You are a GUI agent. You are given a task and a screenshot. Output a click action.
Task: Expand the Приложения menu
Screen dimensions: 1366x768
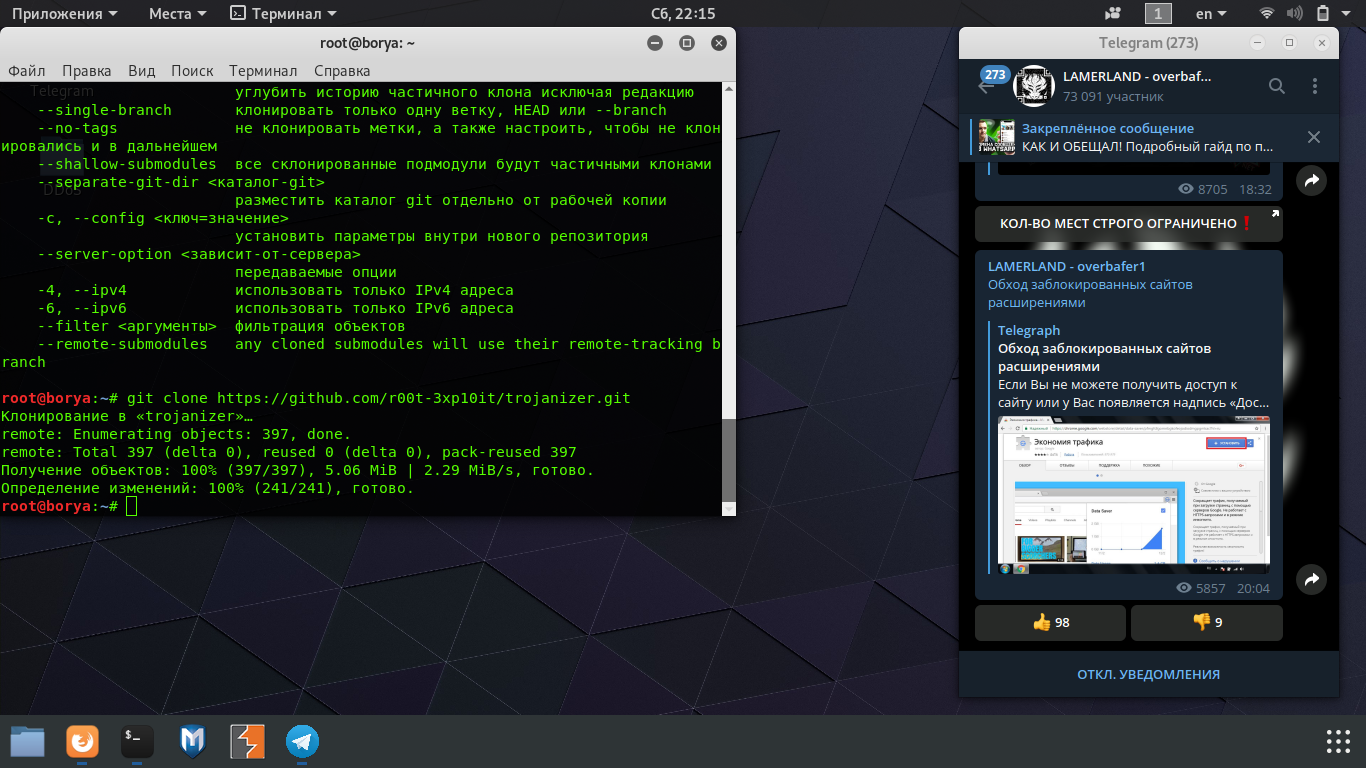point(64,13)
